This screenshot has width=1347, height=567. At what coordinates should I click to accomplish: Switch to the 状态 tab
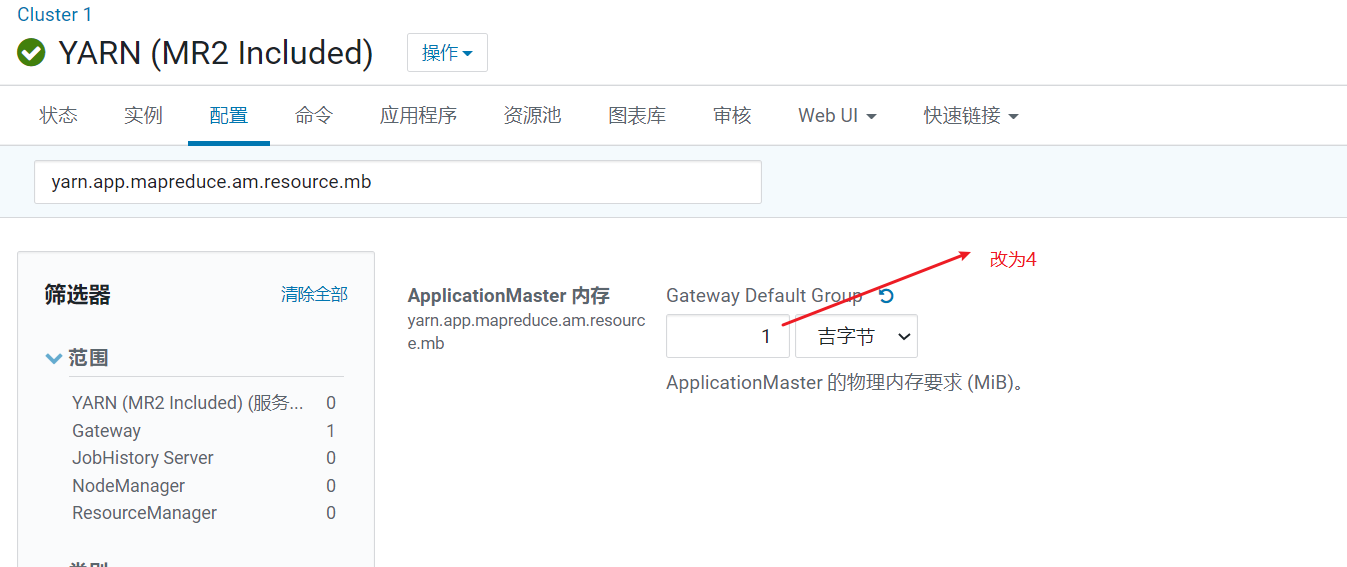tap(58, 116)
